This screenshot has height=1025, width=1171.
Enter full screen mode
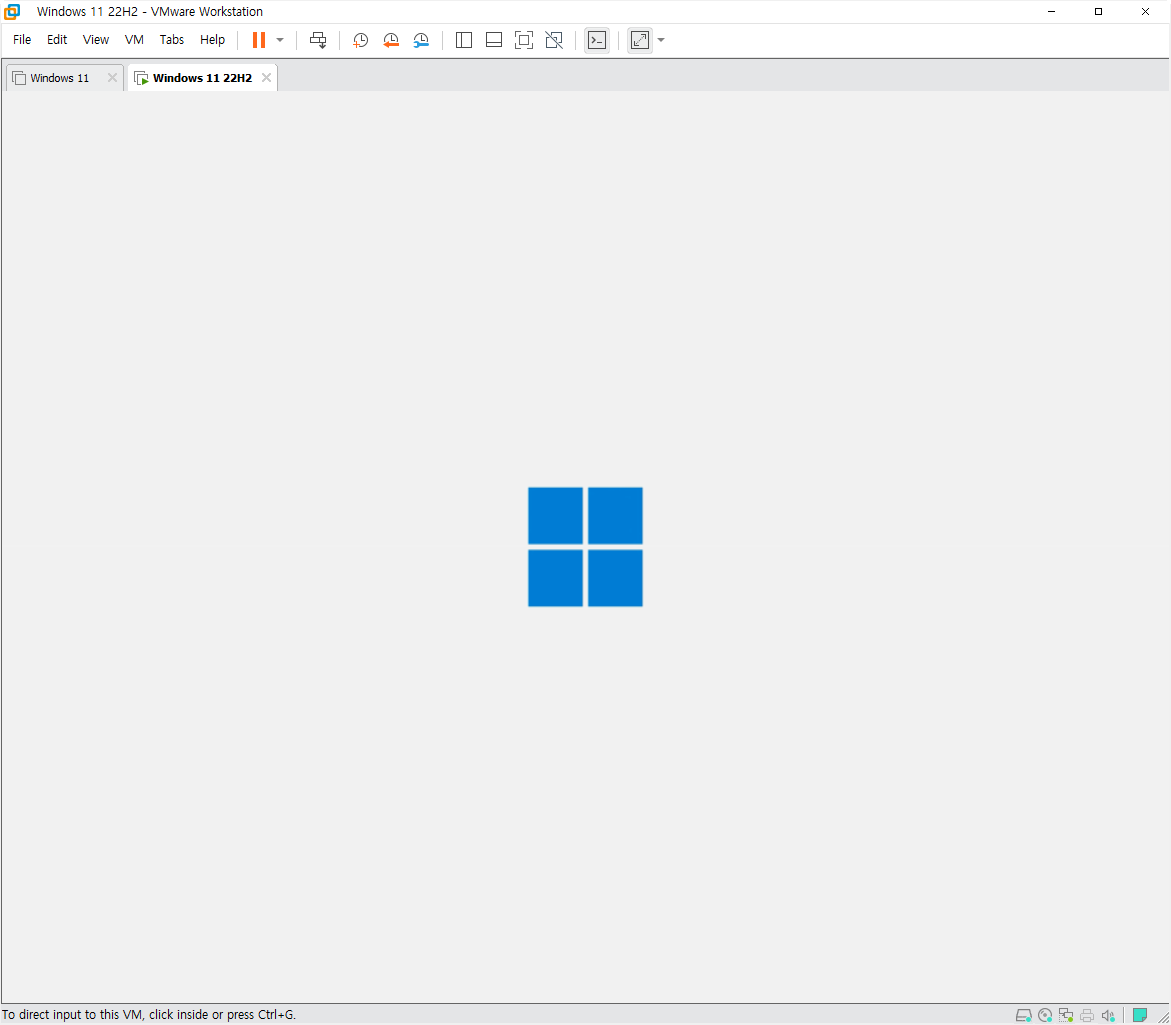[x=524, y=40]
